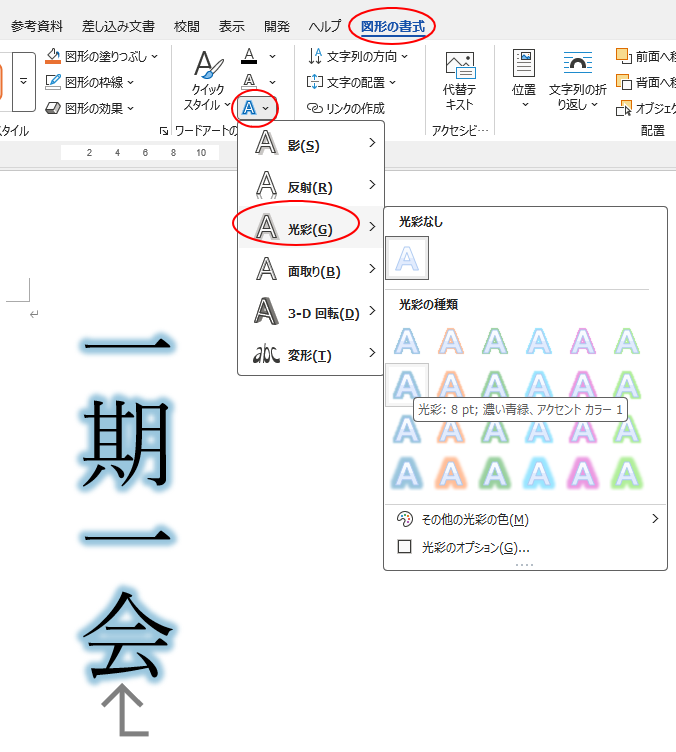Expand text outline dropdown arrow
The image size is (676, 752).
(272, 82)
